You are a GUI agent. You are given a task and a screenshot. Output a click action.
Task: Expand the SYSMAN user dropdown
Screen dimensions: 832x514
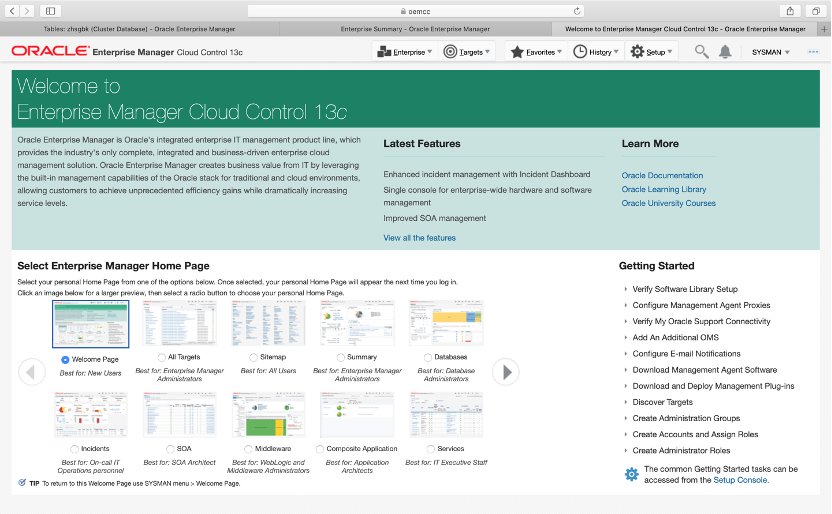770,52
